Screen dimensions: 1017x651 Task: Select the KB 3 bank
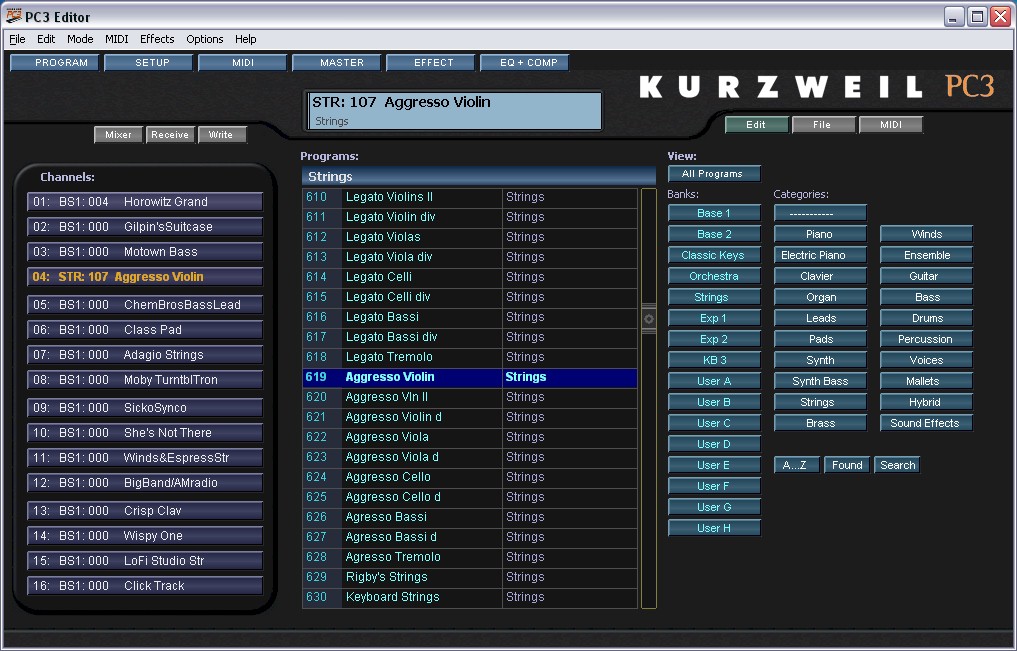click(x=714, y=360)
